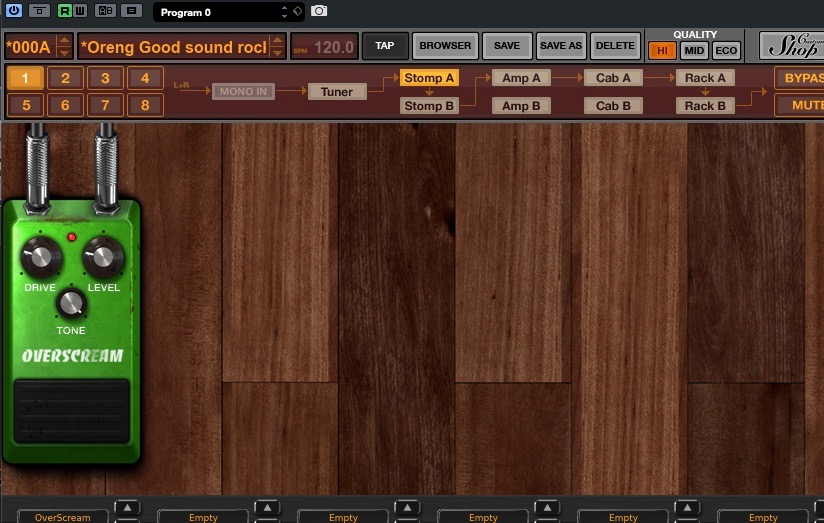Click the A/B comparison icon
Image resolution: width=824 pixels, height=523 pixels.
(x=105, y=11)
